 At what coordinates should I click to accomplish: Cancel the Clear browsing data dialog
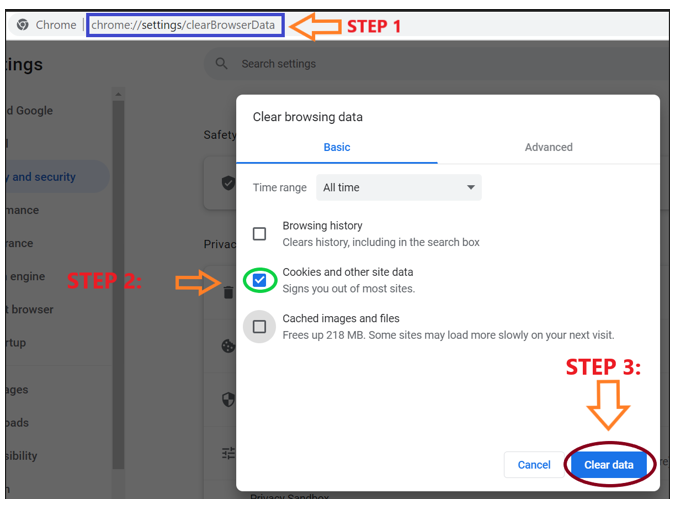pos(534,465)
